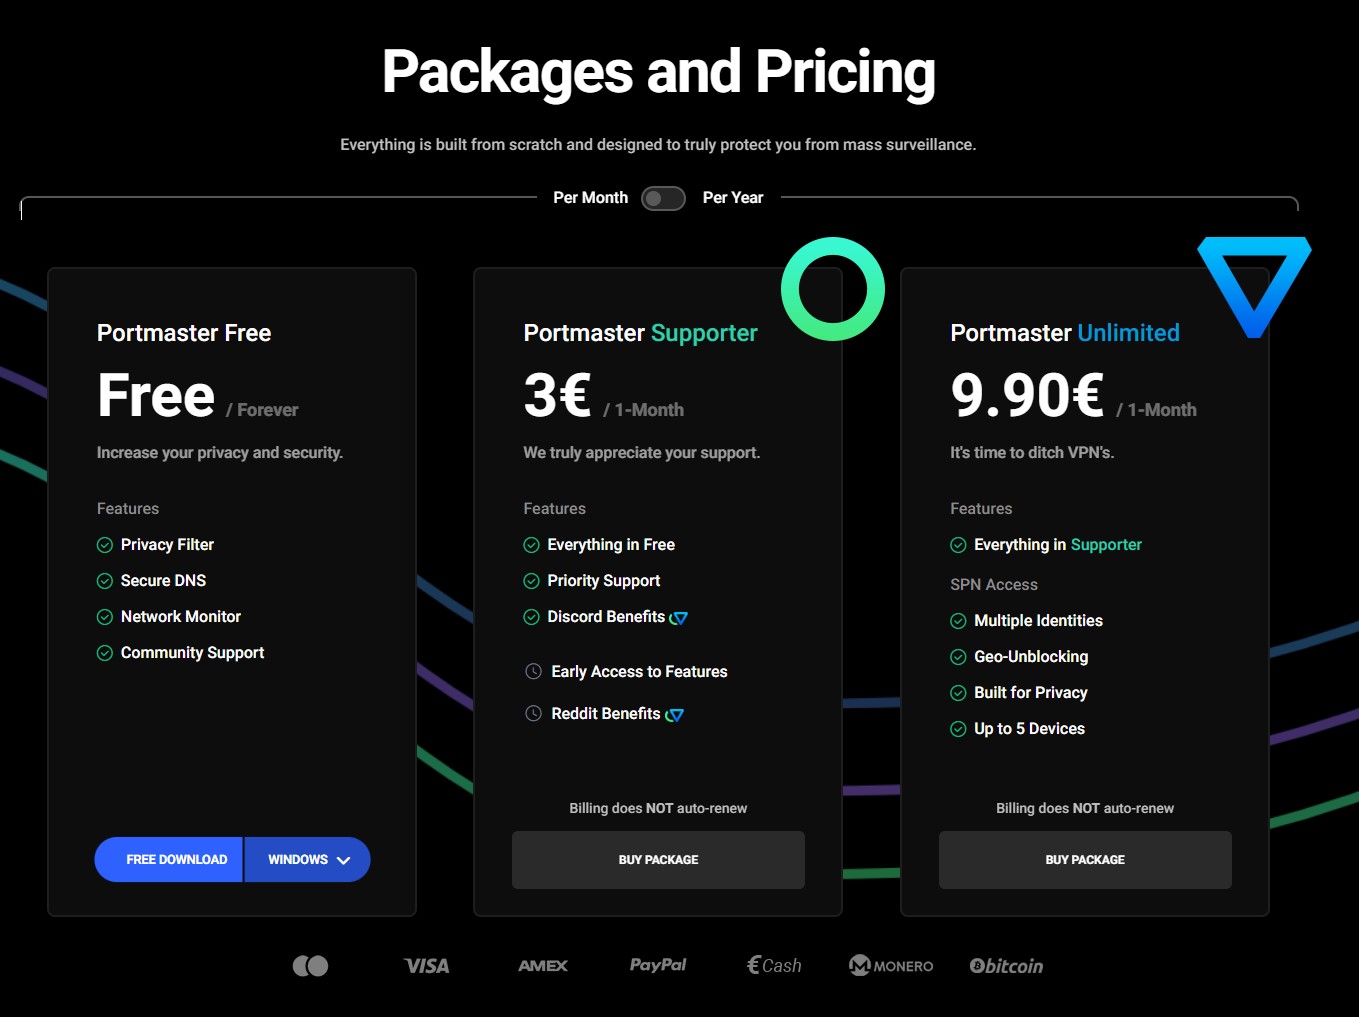The height and width of the screenshot is (1017, 1359).
Task: Select the Per Month billing label
Action: point(590,198)
